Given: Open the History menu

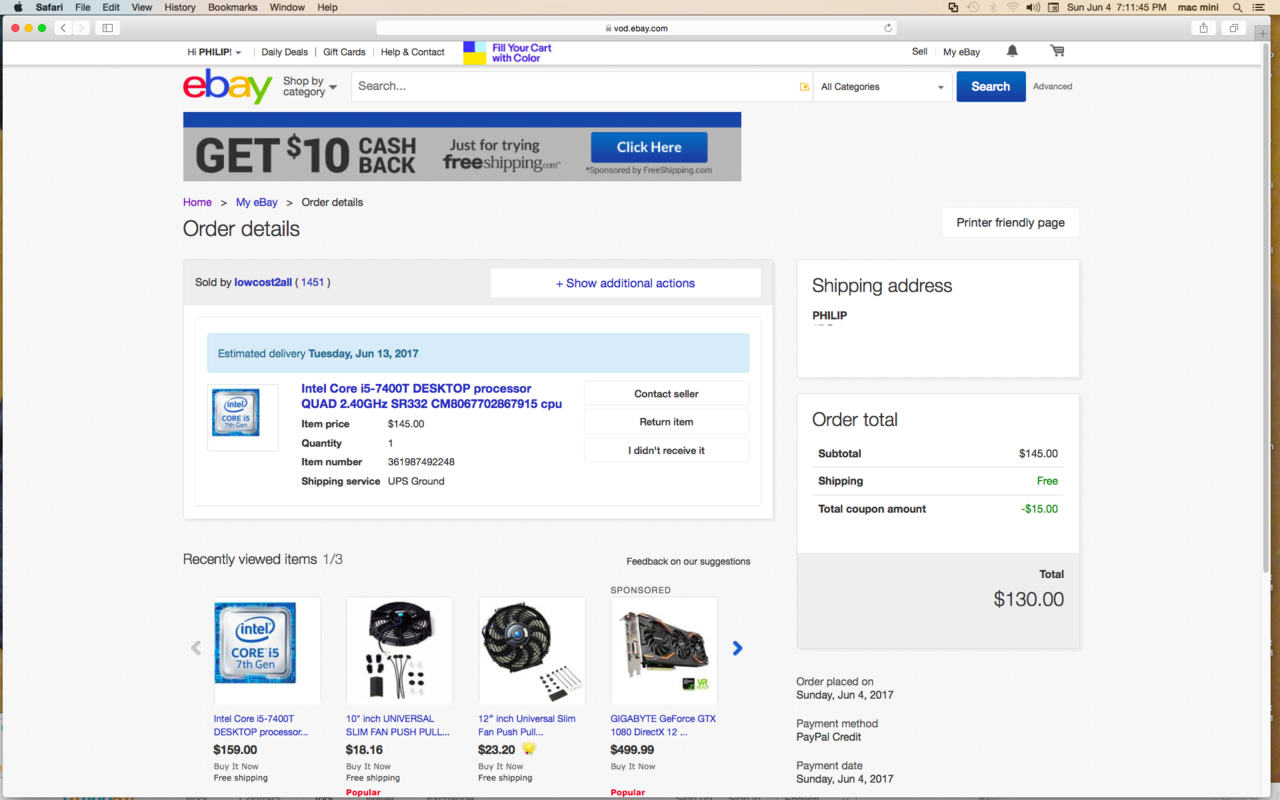Looking at the screenshot, I should (180, 7).
